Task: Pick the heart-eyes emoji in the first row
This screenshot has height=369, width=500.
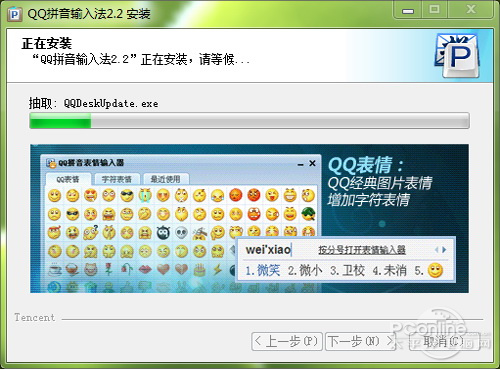Action: pos(91,195)
